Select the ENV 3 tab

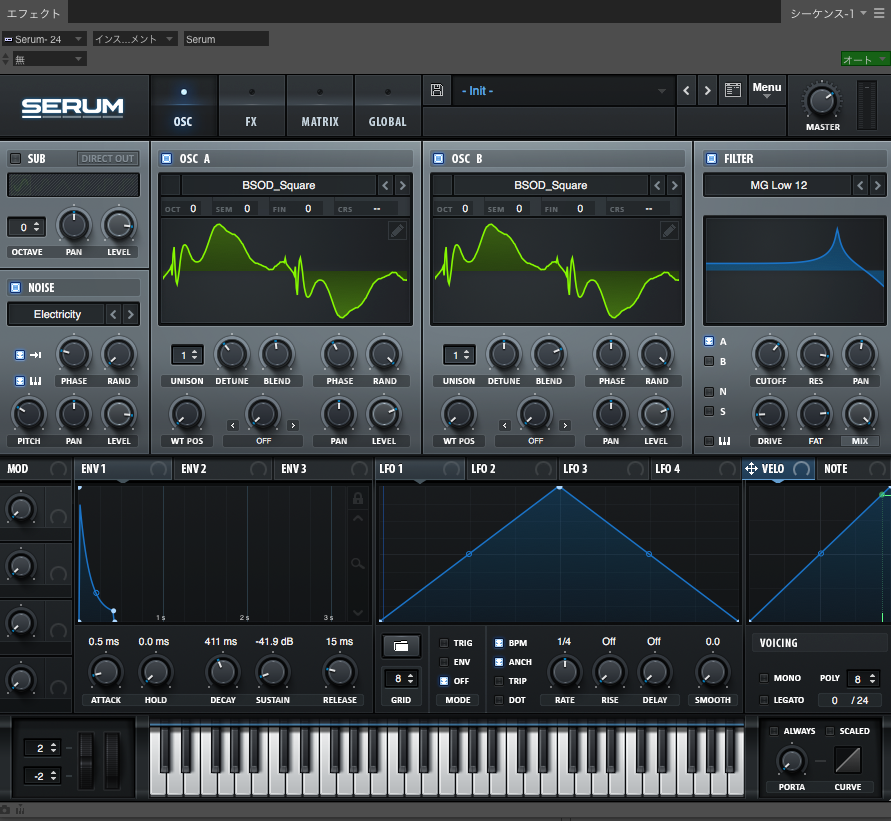click(322, 469)
